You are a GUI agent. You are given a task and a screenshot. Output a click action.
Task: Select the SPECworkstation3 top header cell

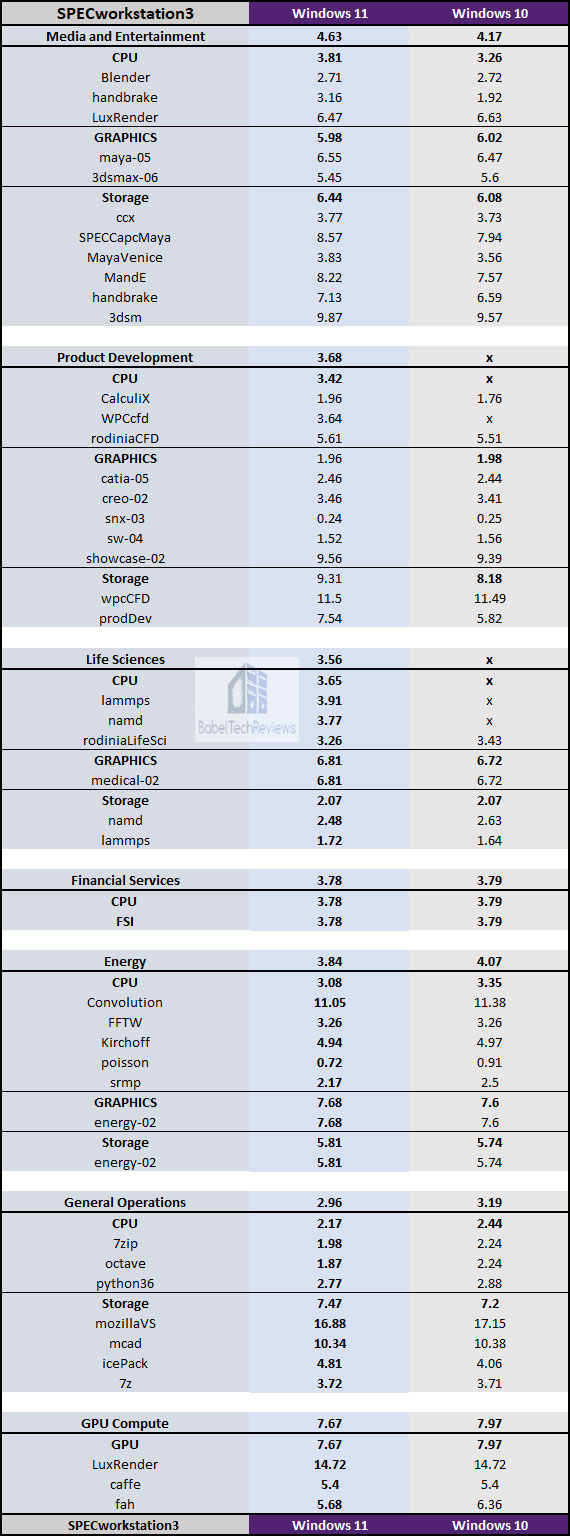click(x=125, y=13)
